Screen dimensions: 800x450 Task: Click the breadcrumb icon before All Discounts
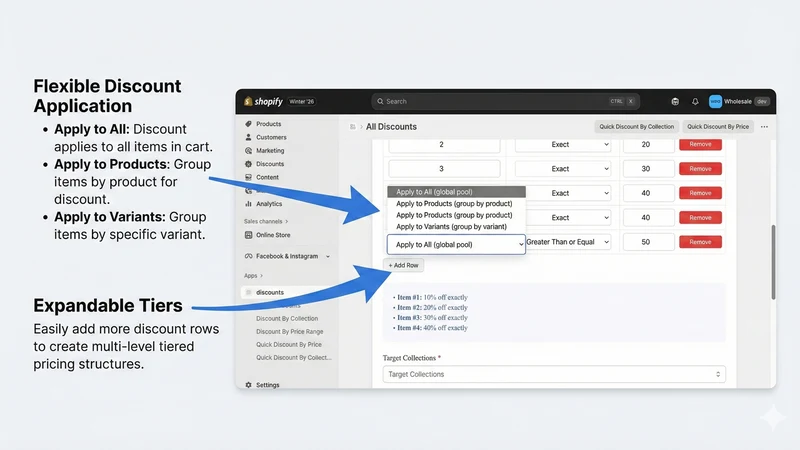353,127
